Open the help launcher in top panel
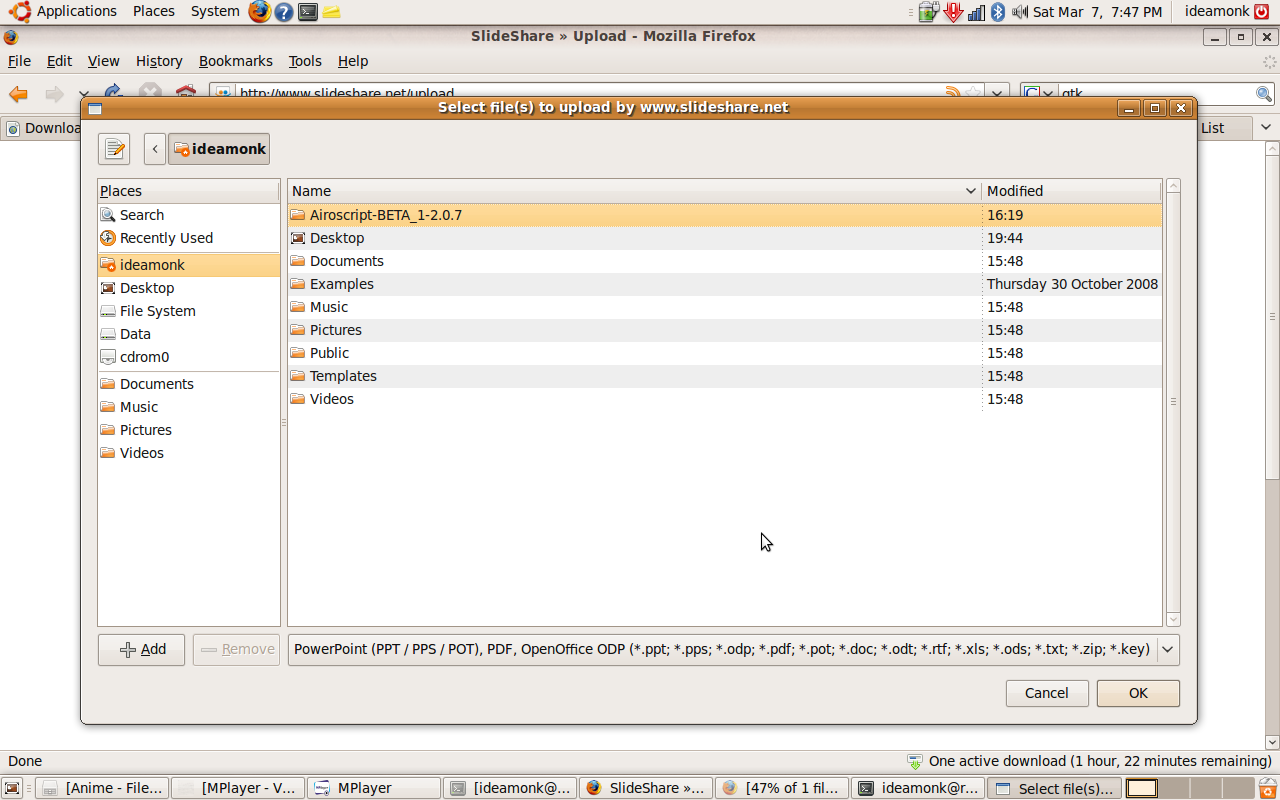Screen dimensions: 1280x800 tap(284, 12)
